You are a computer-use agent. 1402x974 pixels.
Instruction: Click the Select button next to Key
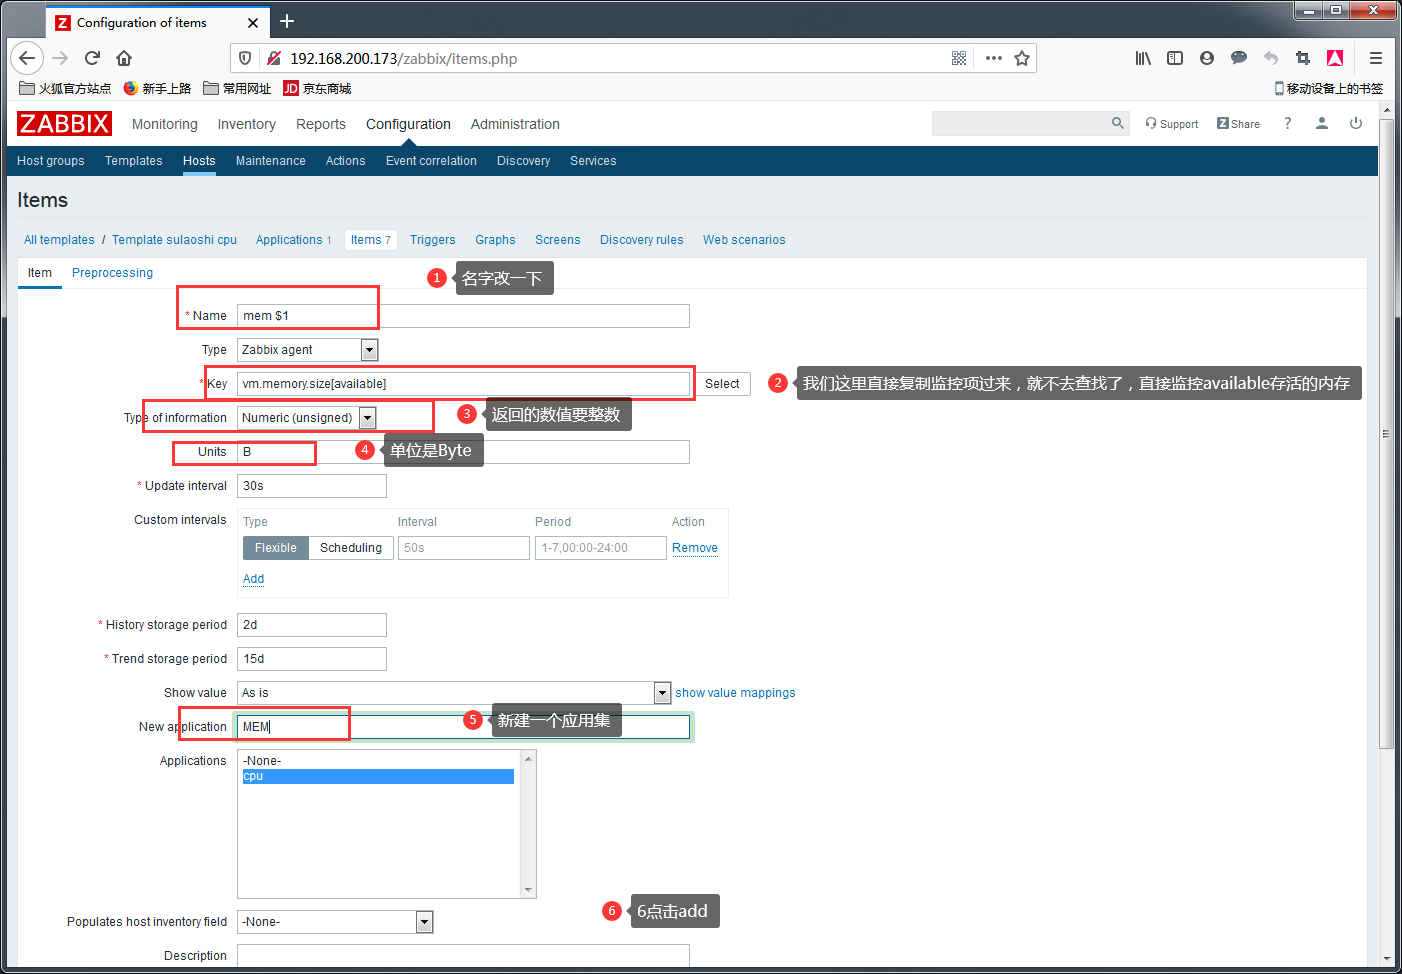coord(722,384)
